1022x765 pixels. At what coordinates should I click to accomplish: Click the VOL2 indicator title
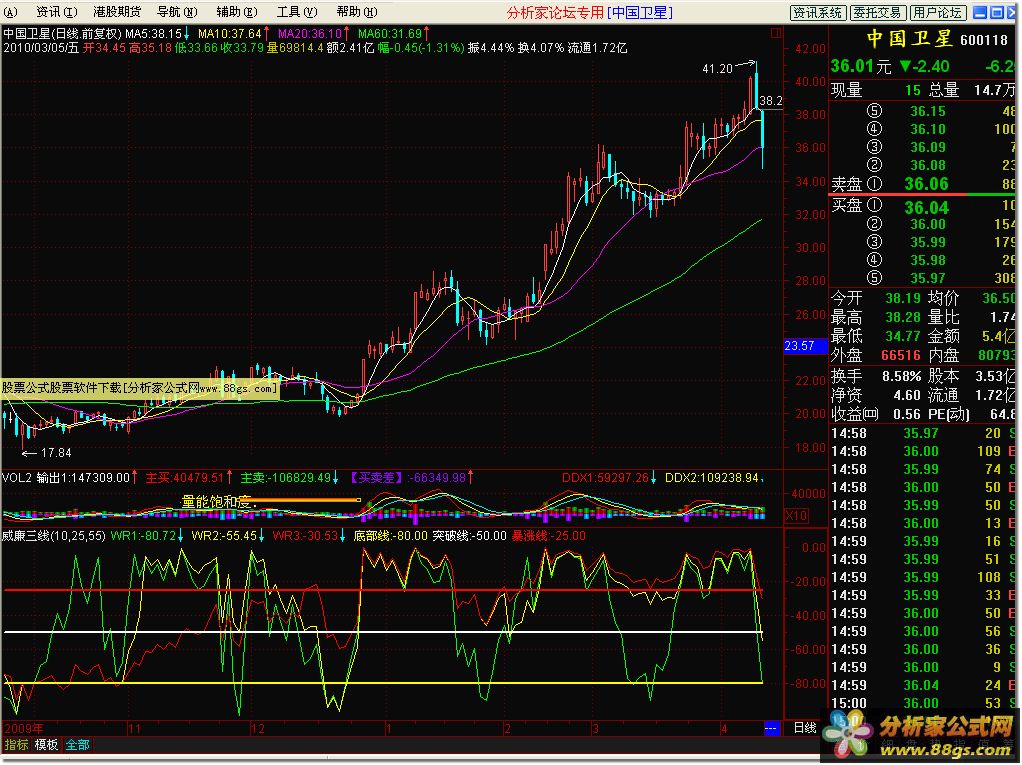pos(17,478)
